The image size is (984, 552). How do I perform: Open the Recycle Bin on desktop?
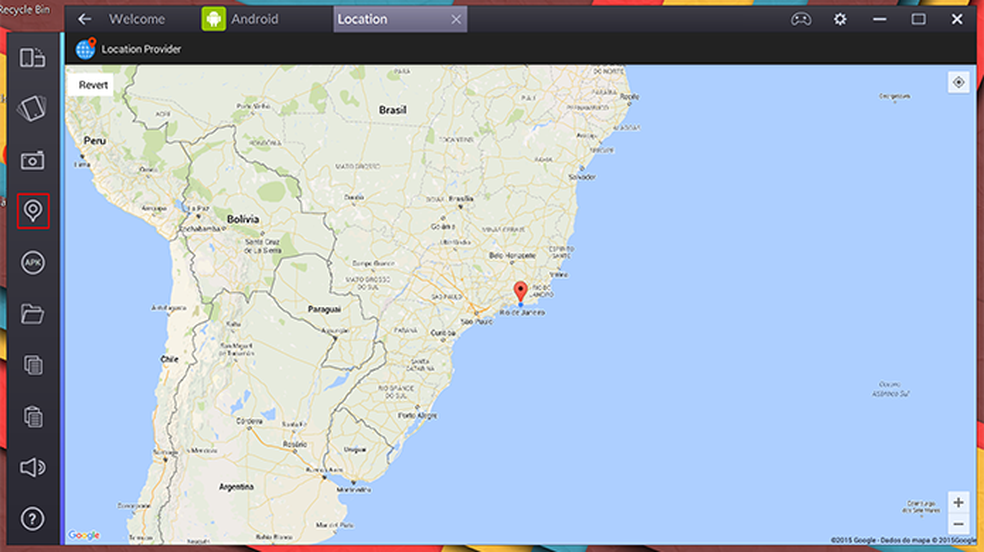click(x=25, y=9)
